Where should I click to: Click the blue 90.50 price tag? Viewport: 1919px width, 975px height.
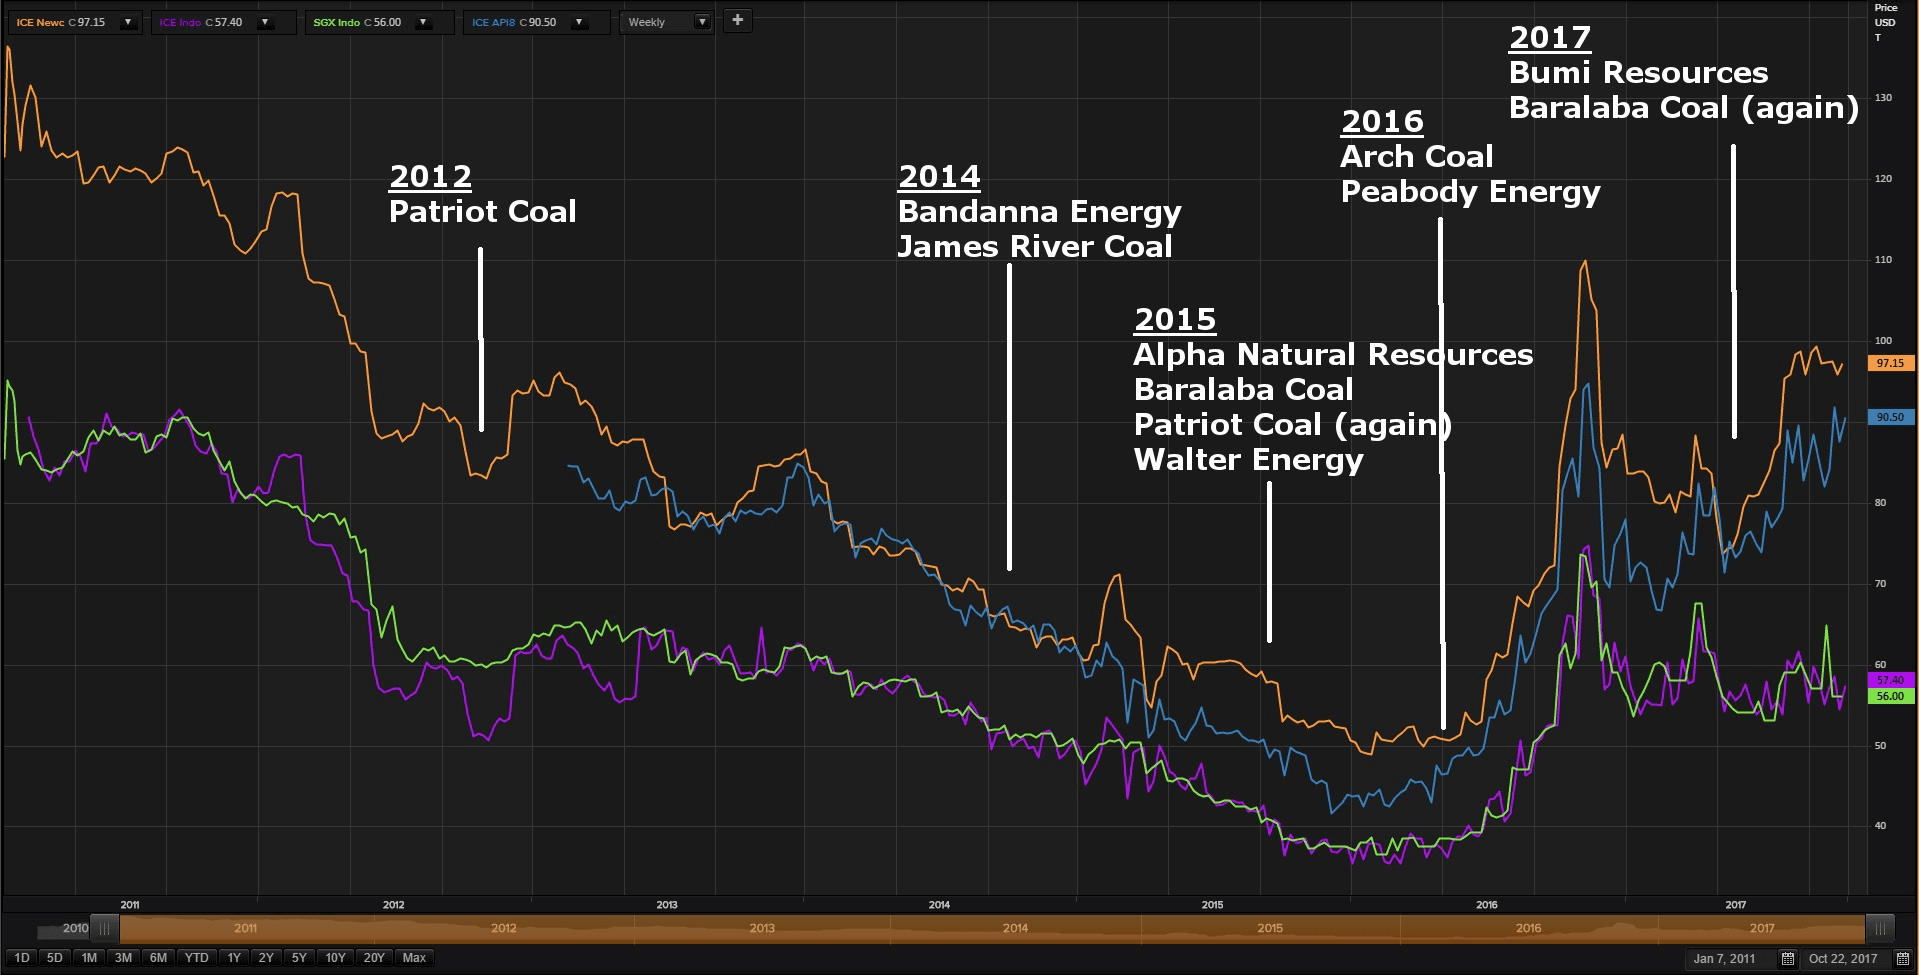click(x=1890, y=417)
